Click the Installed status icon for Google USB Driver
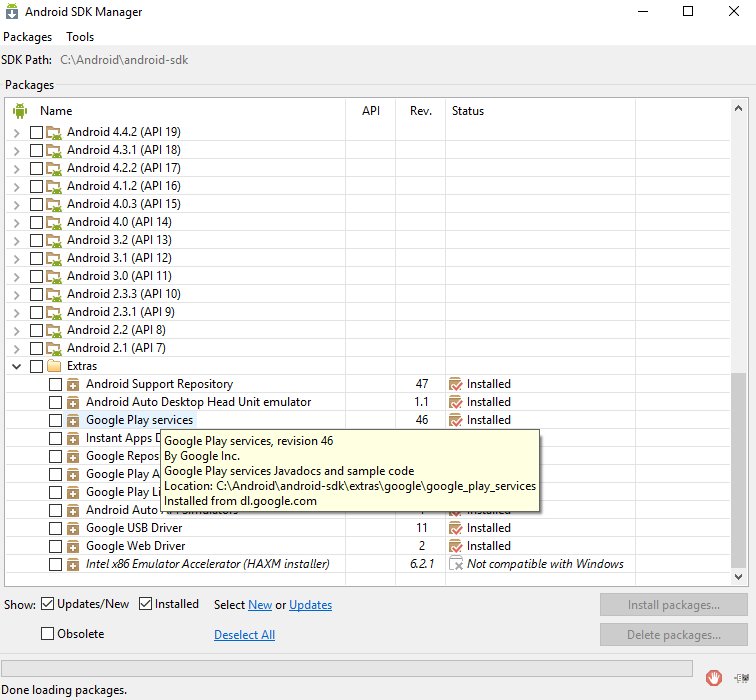The height and width of the screenshot is (700, 756). click(x=456, y=528)
